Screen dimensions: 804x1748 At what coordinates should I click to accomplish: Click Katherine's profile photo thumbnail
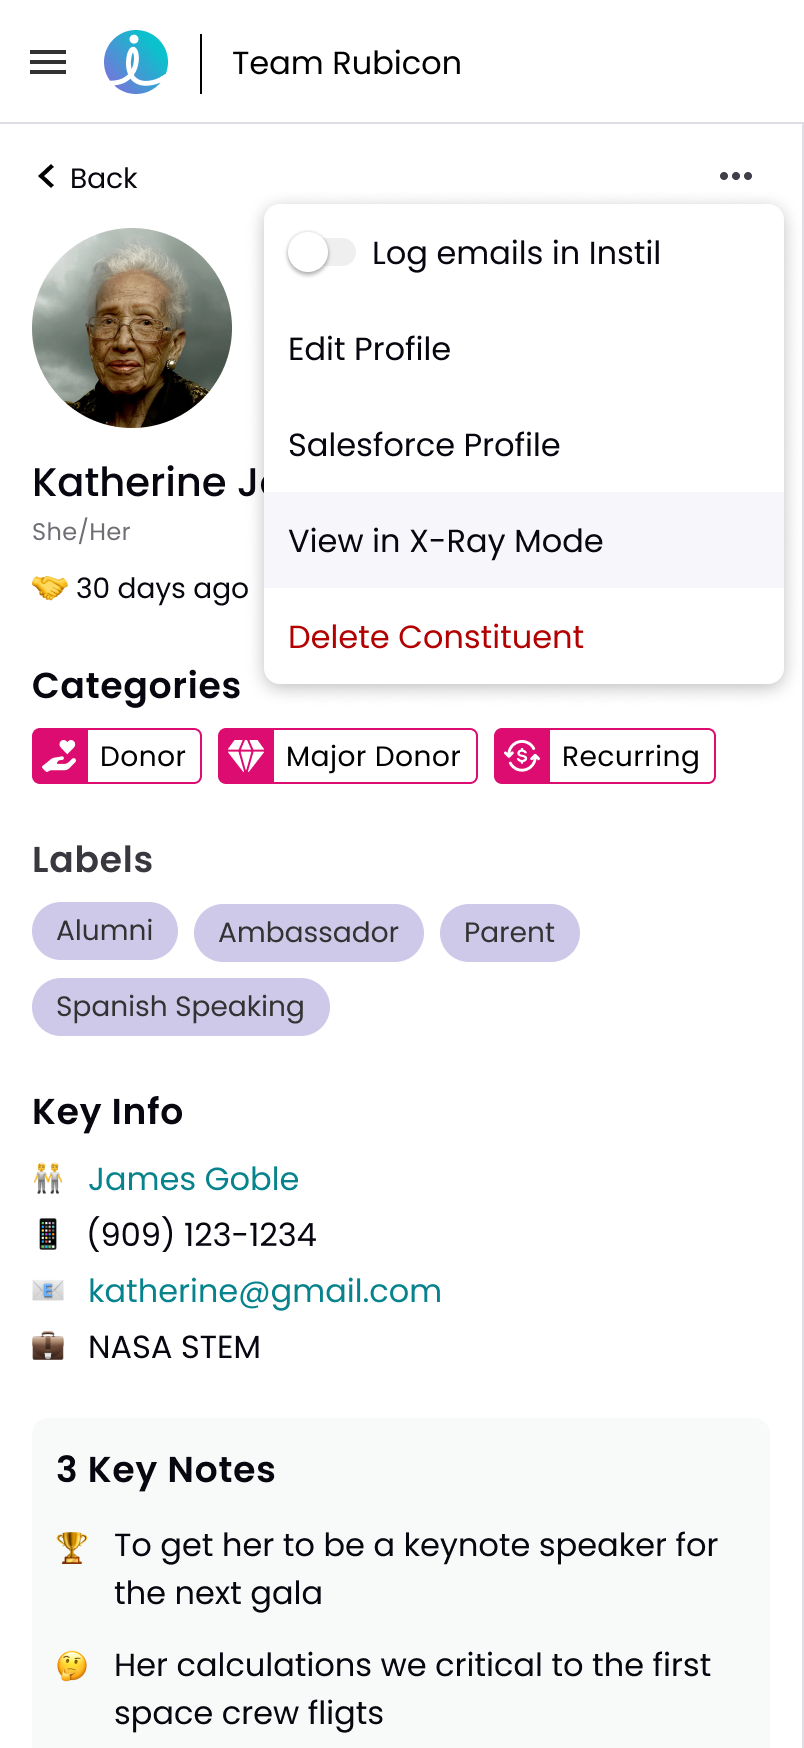(132, 328)
